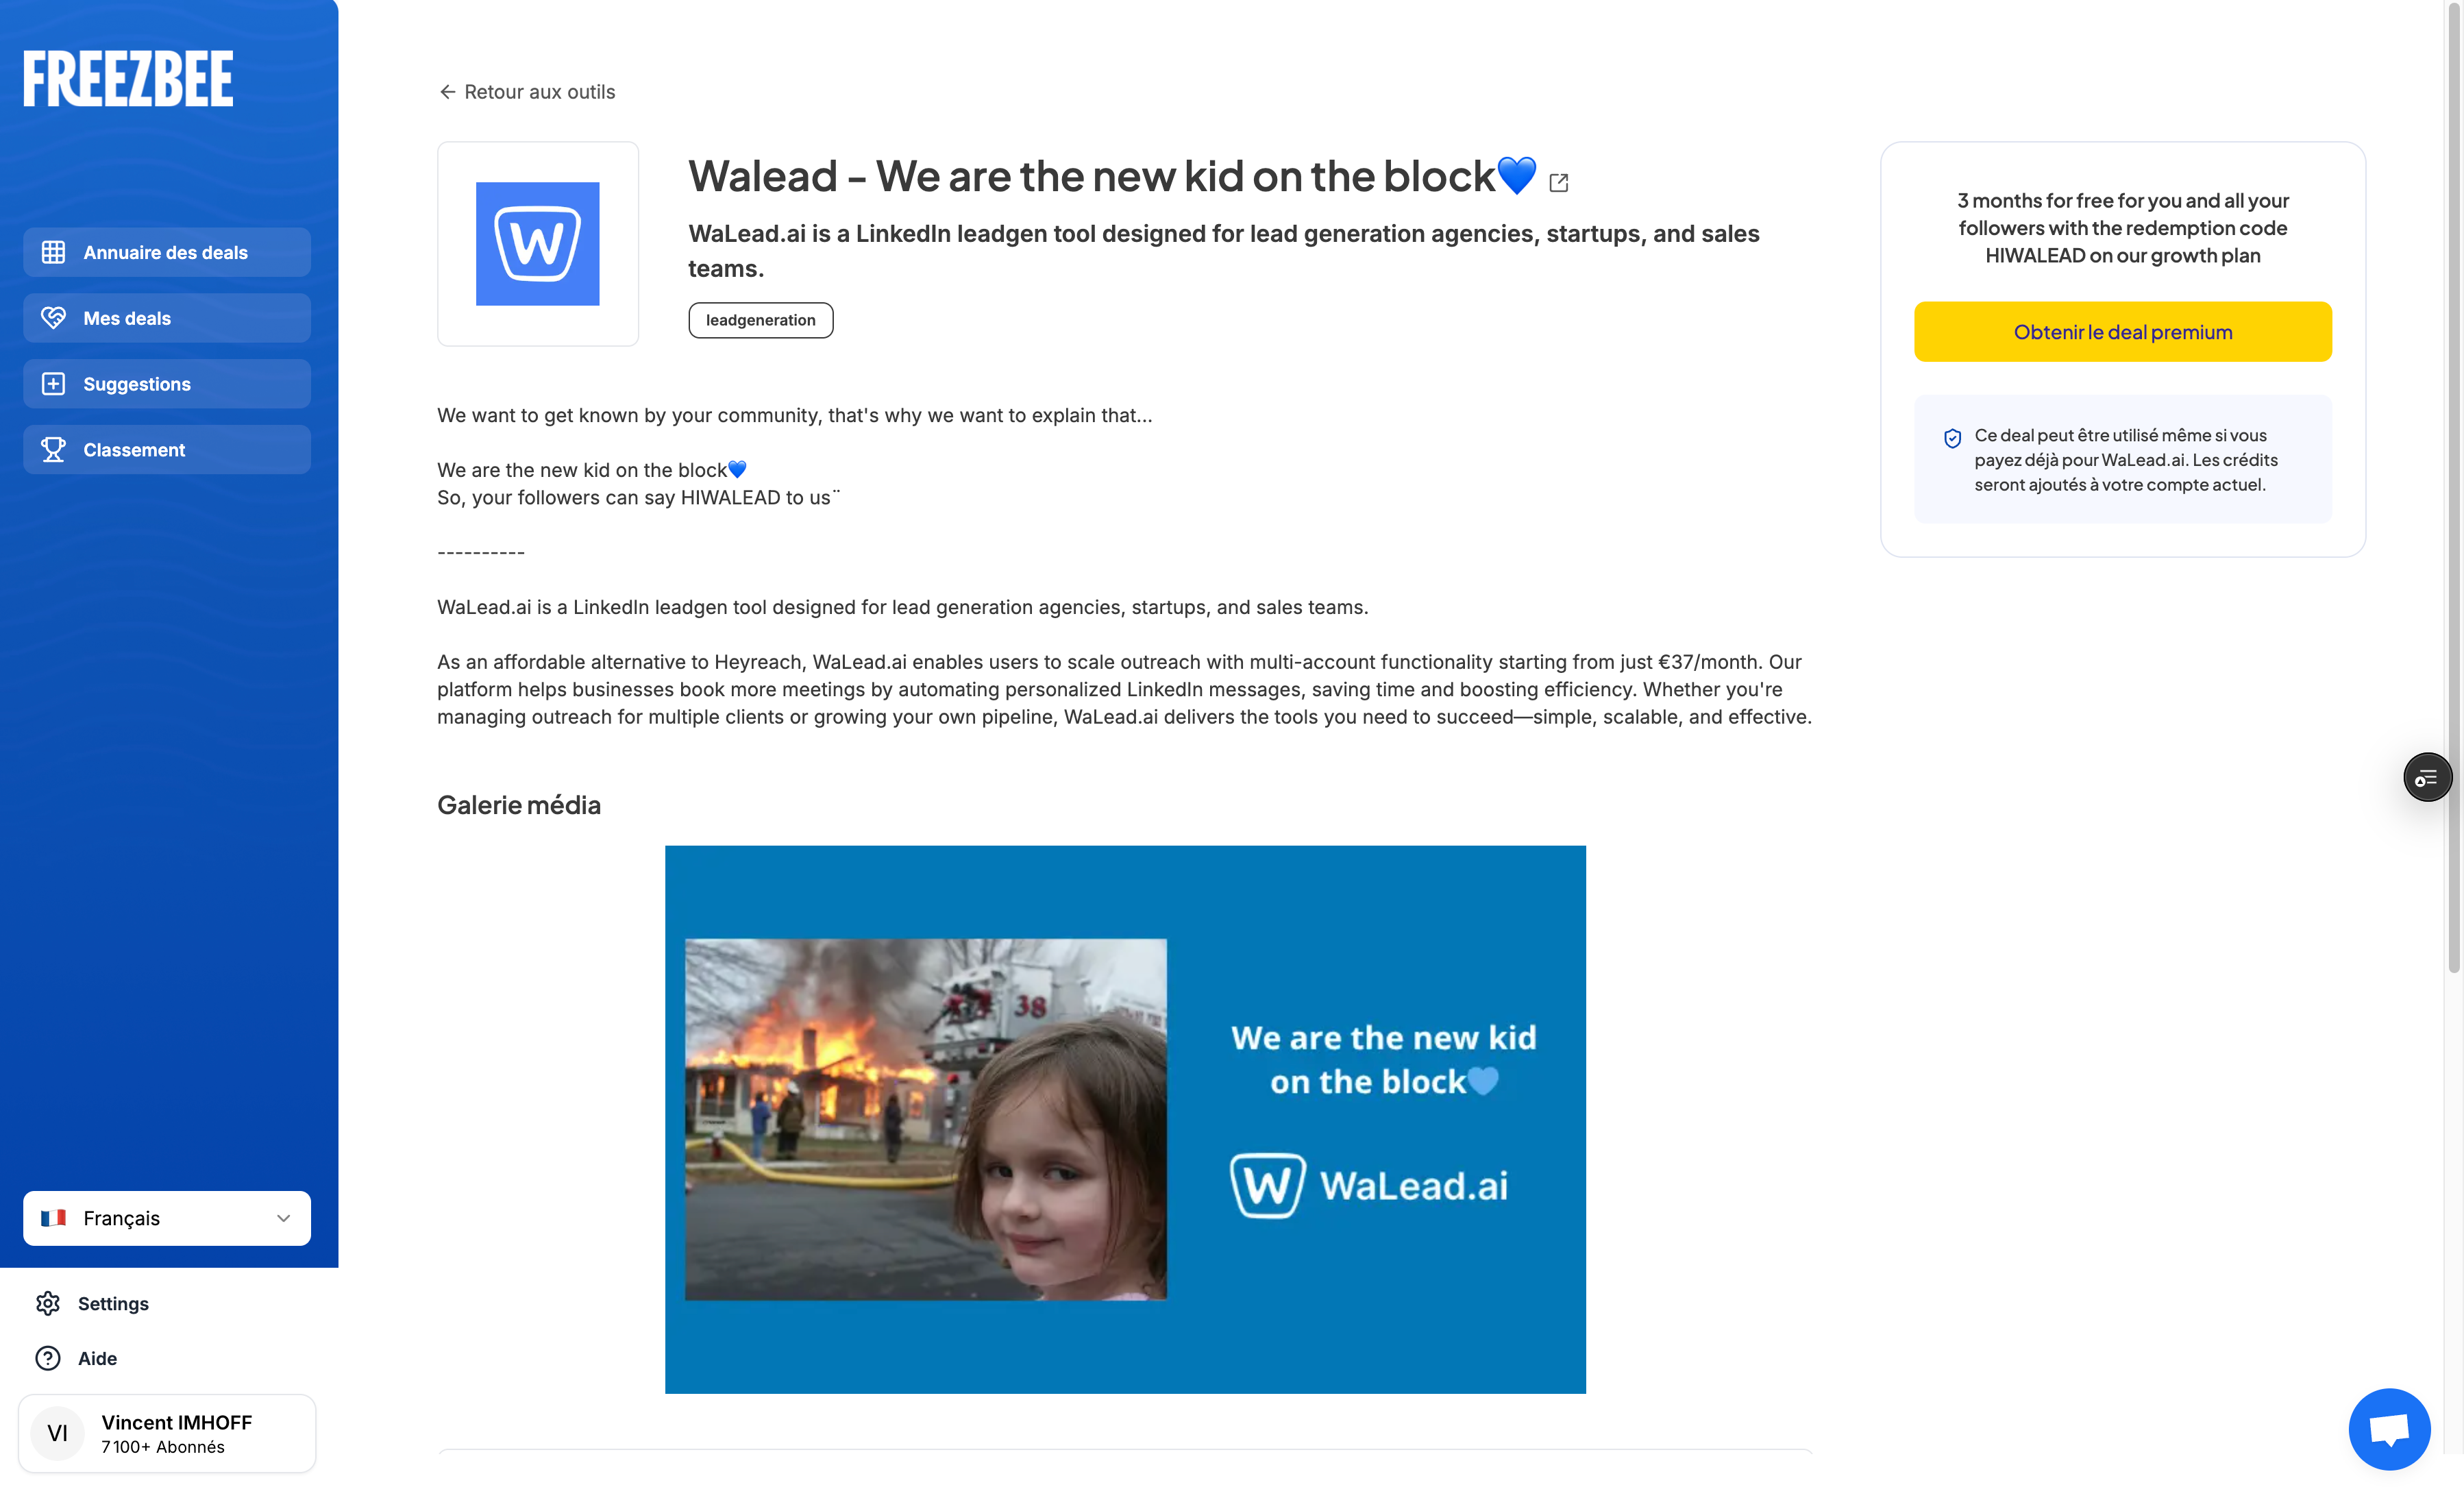Open the external link icon beside the title
The height and width of the screenshot is (1498, 2464).
[x=1558, y=182]
